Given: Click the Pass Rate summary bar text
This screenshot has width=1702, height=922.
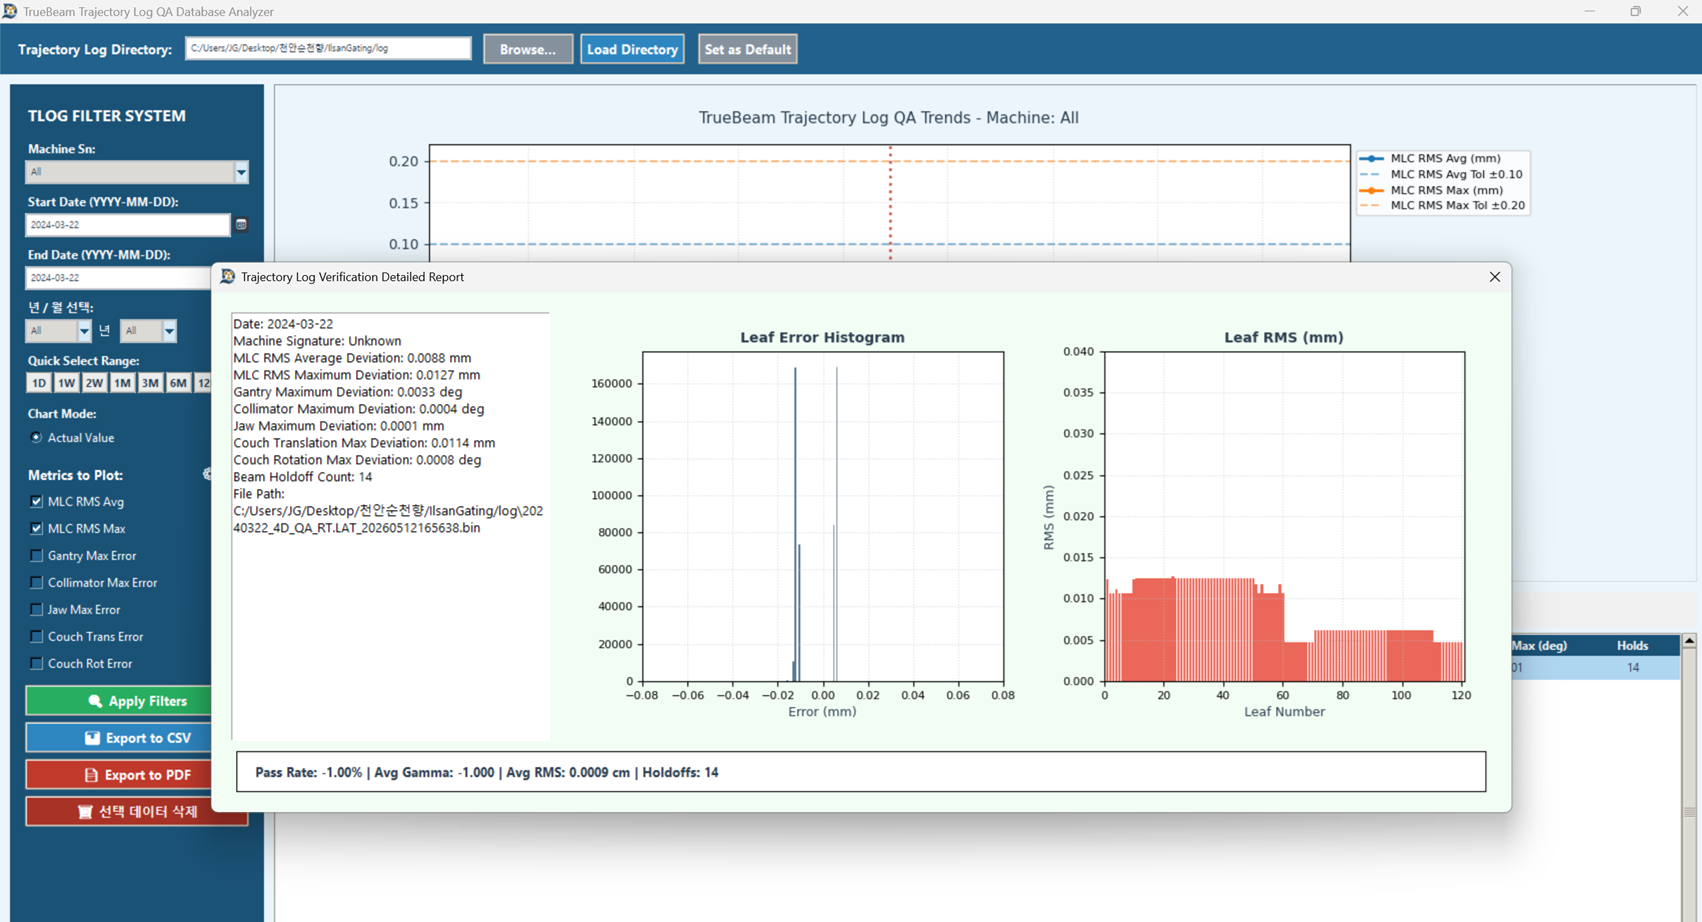Looking at the screenshot, I should coord(487,772).
